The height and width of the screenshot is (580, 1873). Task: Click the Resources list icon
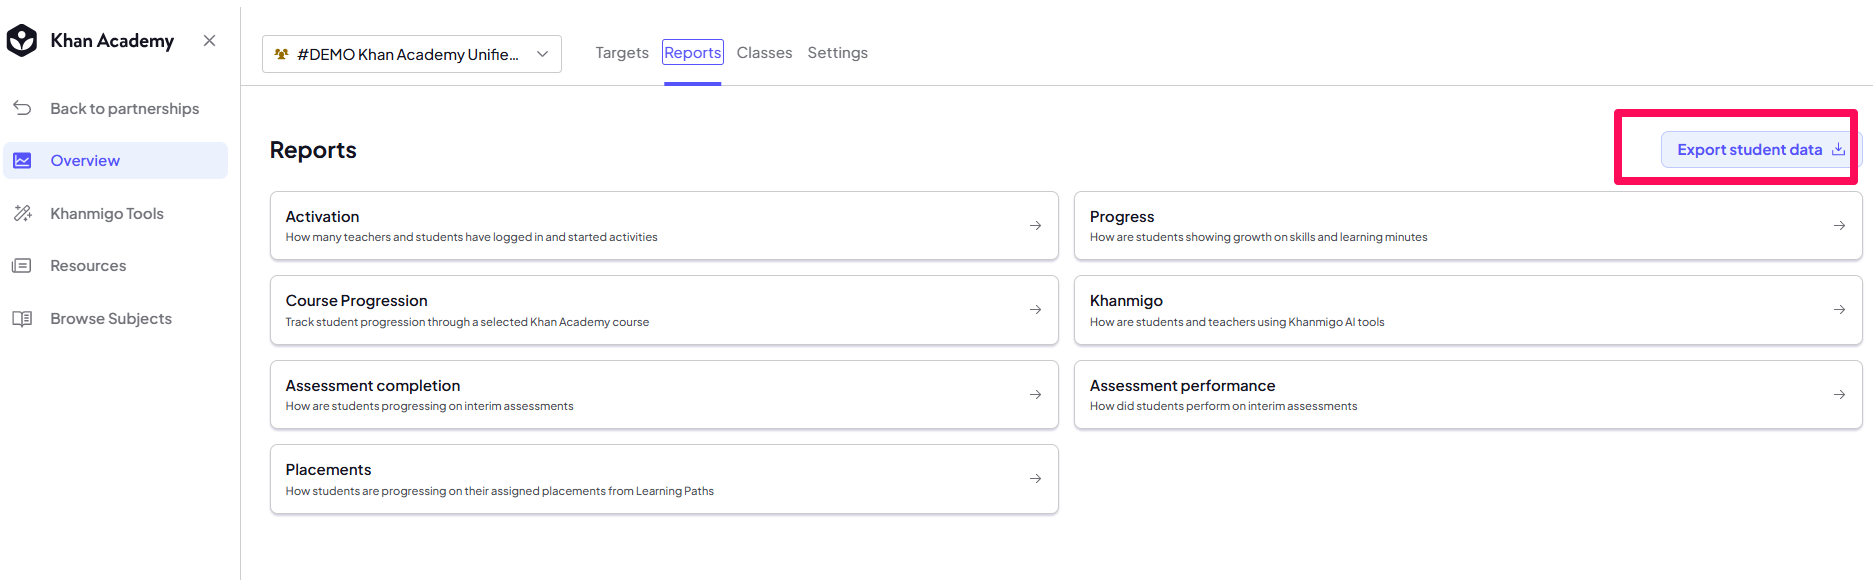click(x=22, y=266)
